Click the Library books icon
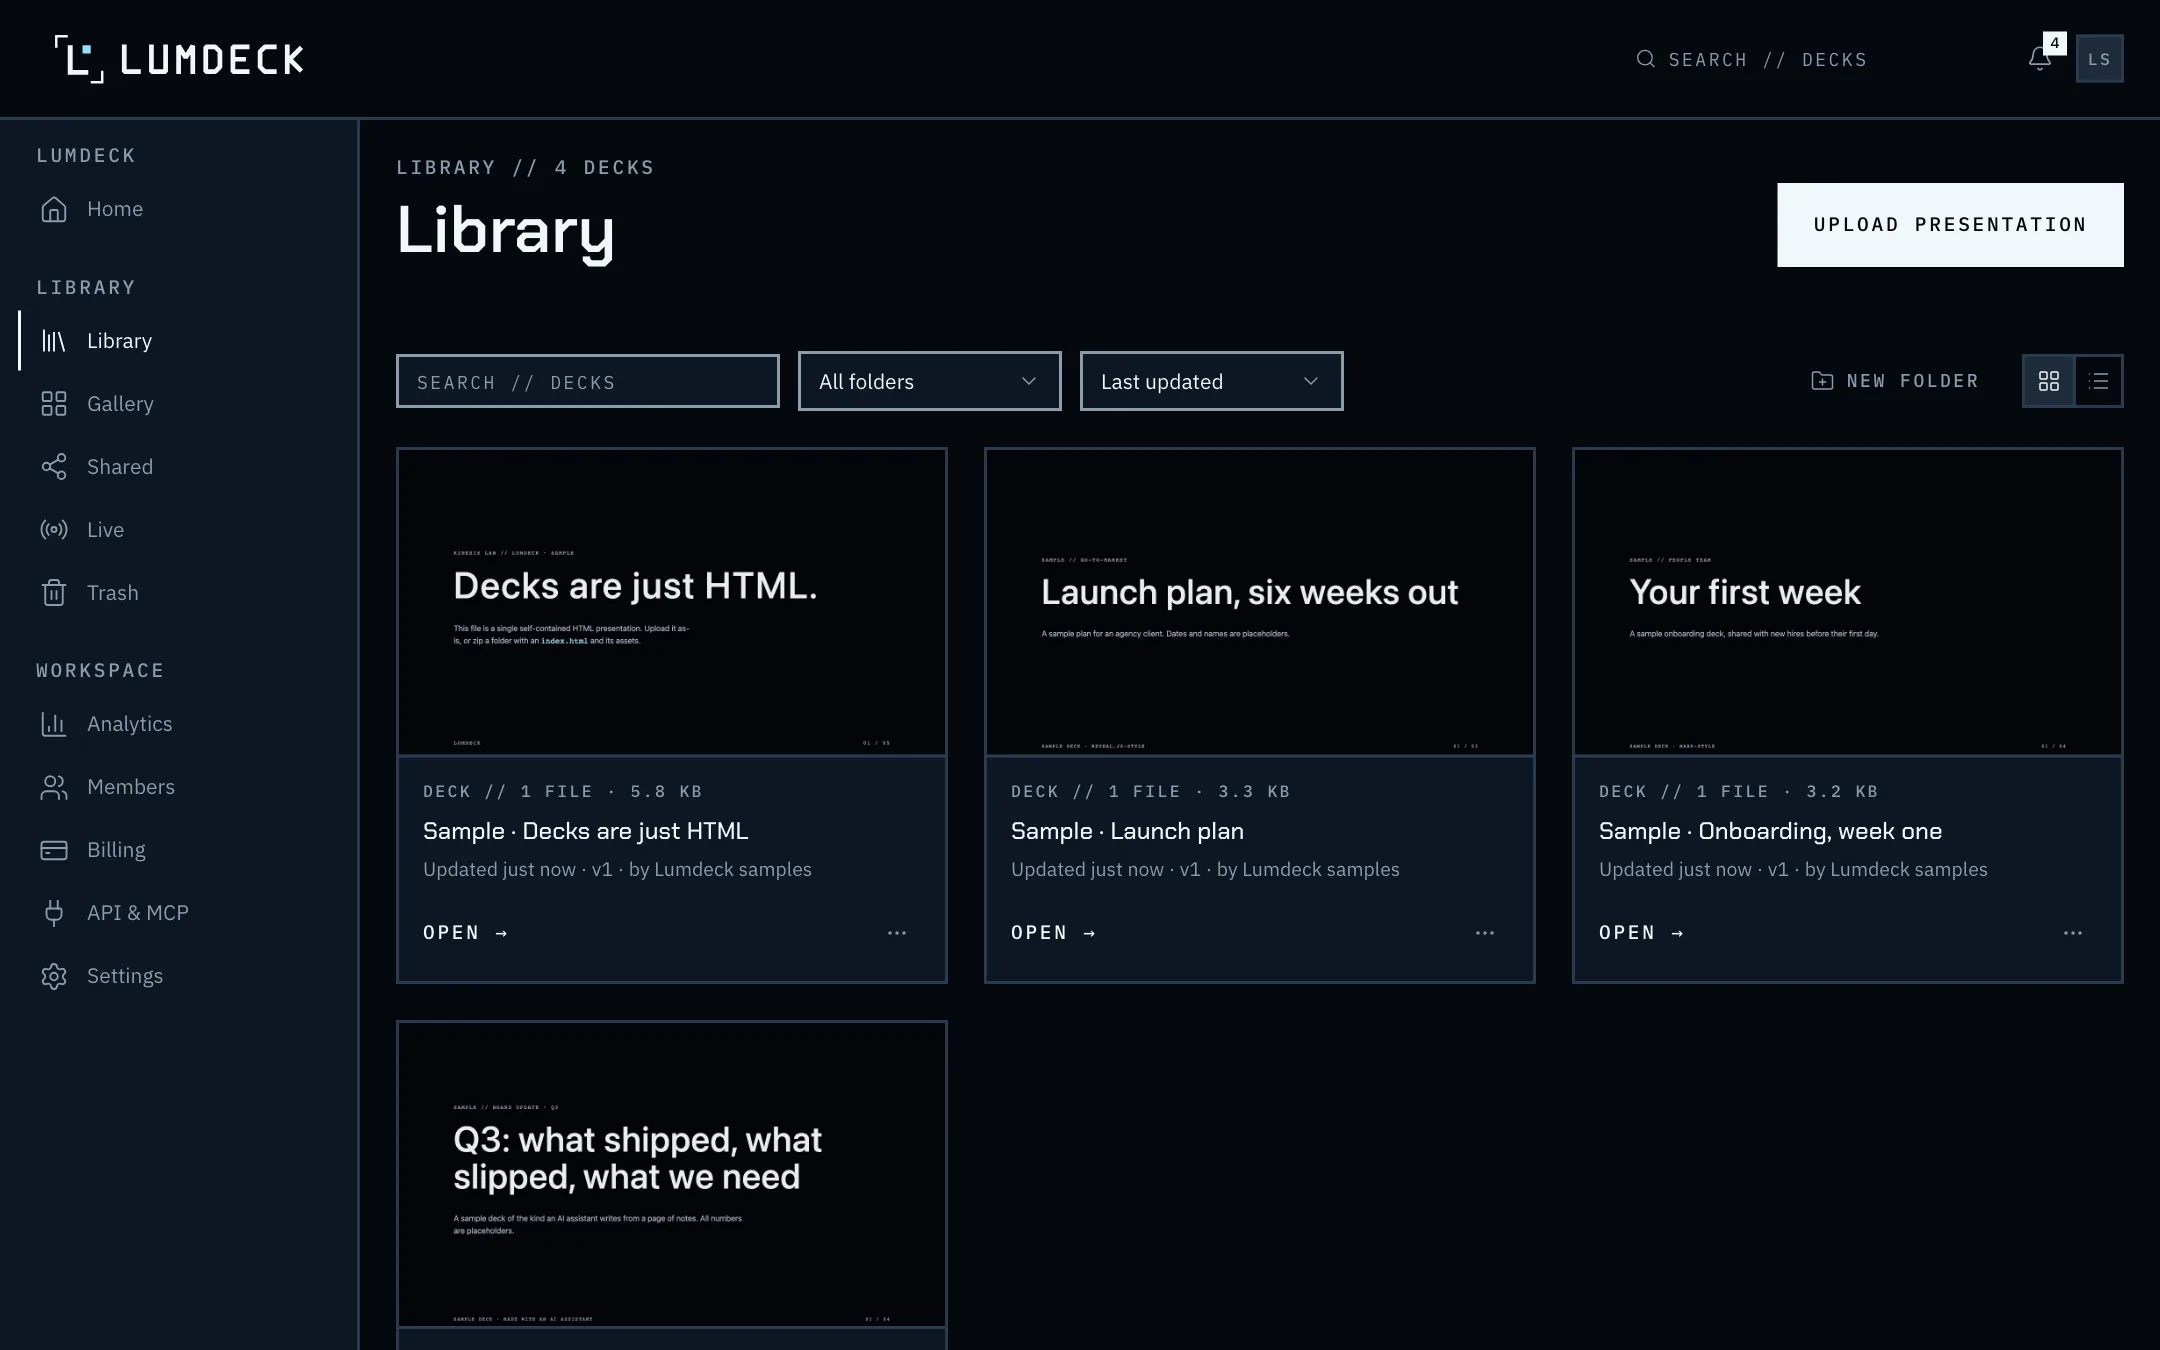This screenshot has height=1350, width=2160. pos(54,341)
